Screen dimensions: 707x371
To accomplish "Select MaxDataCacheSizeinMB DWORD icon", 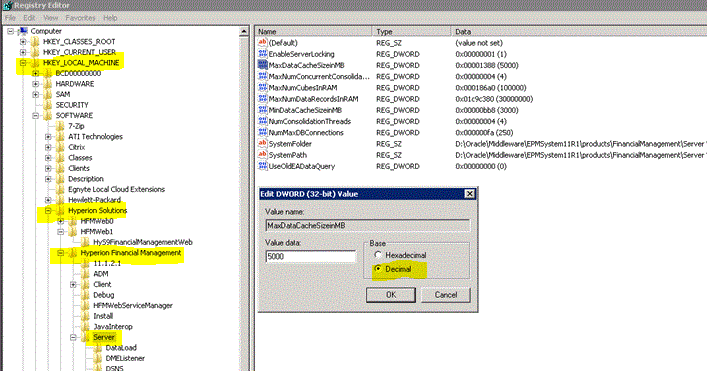I will tap(262, 65).
